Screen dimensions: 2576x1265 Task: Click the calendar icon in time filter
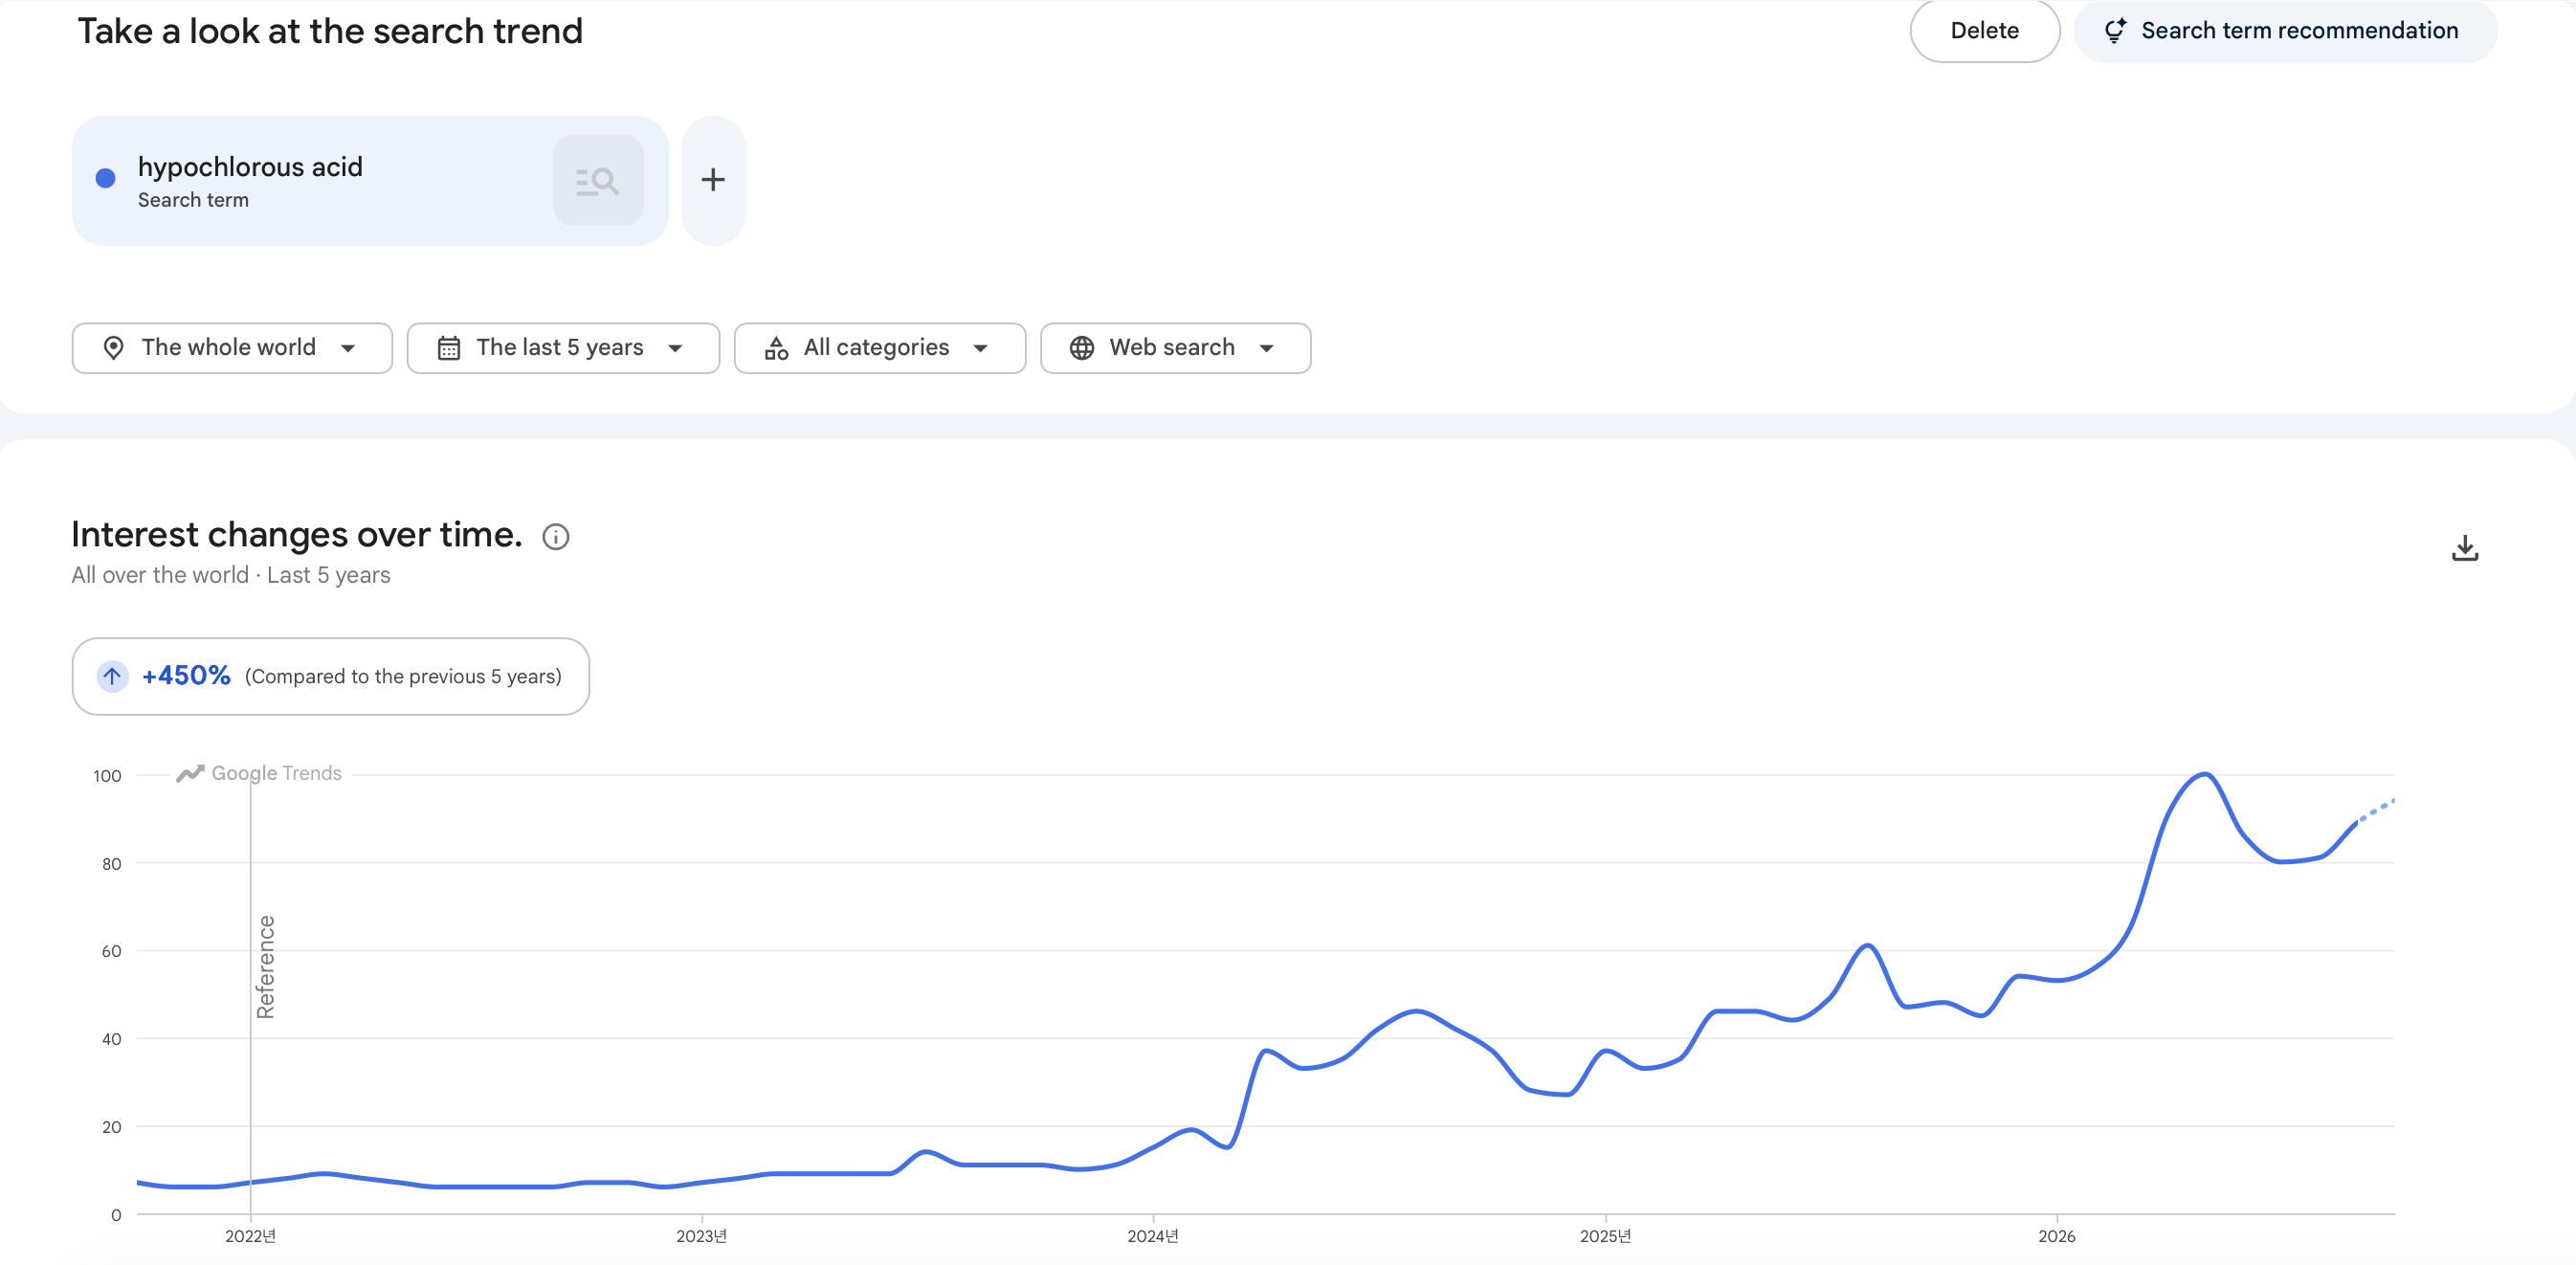[449, 348]
